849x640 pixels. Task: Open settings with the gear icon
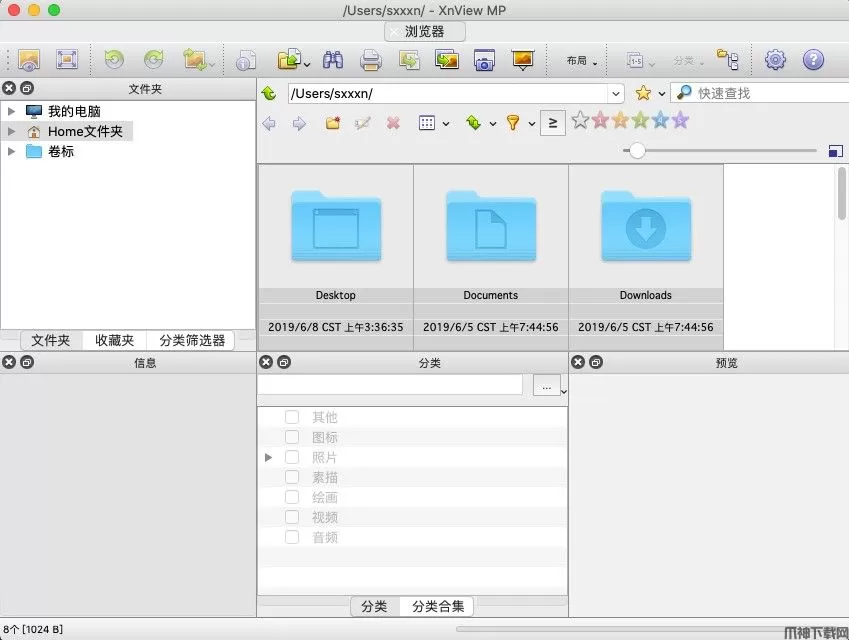[775, 60]
